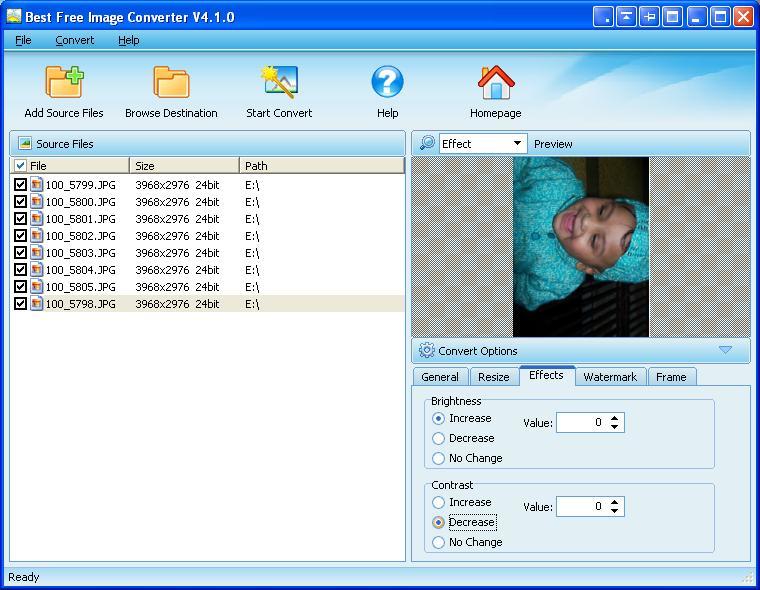The width and height of the screenshot is (760, 590).
Task: Sort by the File column header
Action: coord(70,165)
